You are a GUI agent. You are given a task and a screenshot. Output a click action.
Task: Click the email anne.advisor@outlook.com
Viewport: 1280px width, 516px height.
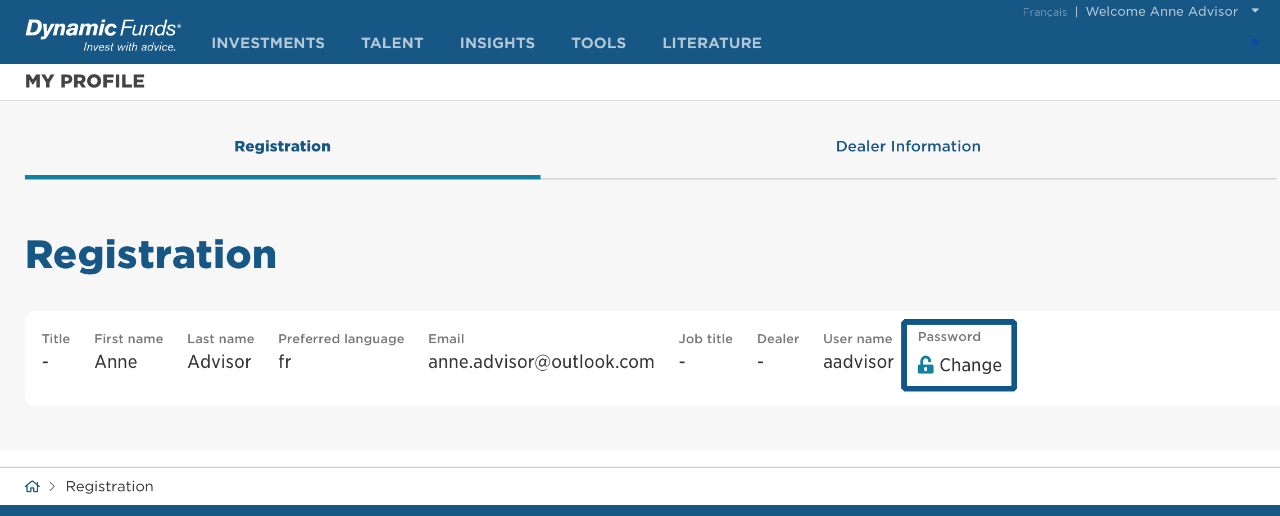541,362
